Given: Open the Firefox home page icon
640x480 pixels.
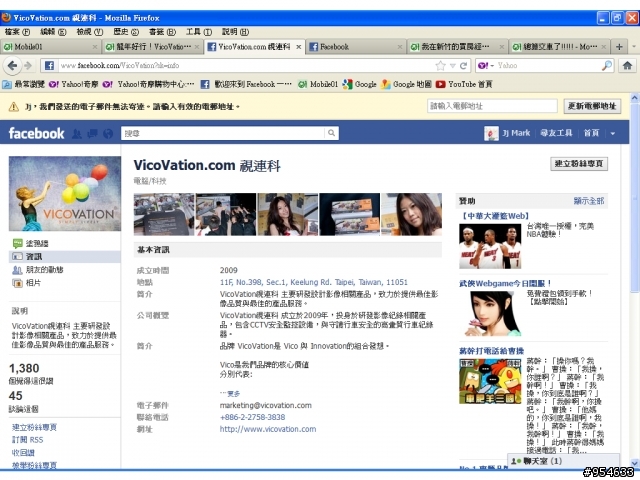Looking at the screenshot, I should [627, 65].
